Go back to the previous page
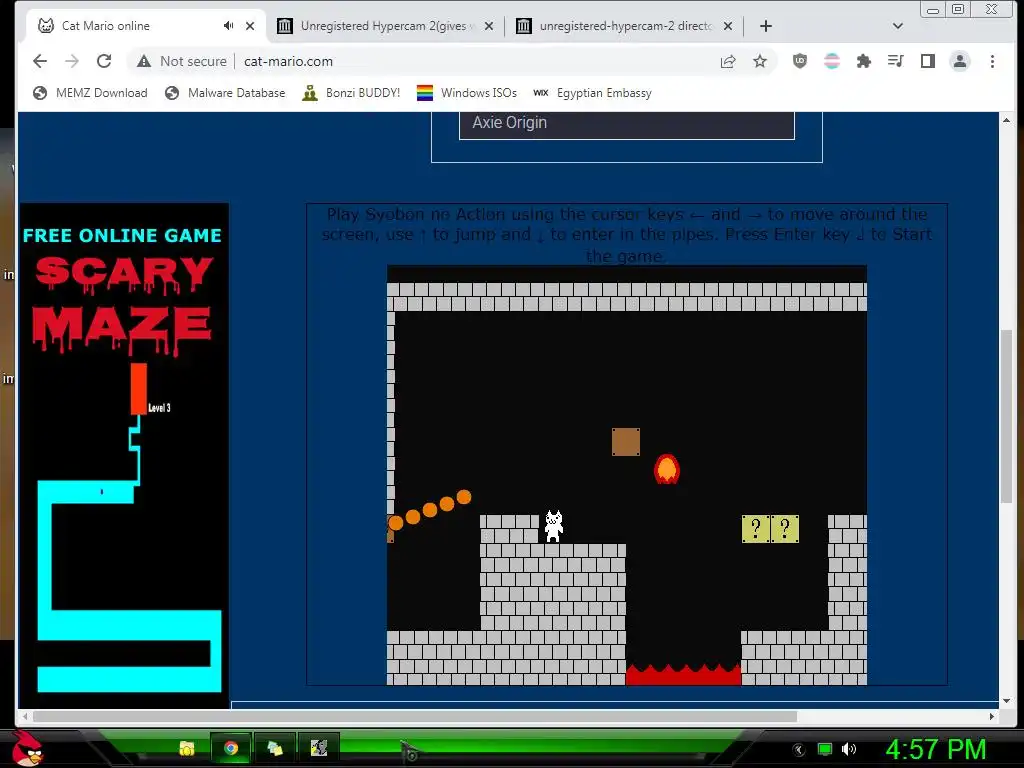This screenshot has width=1024, height=768. tap(40, 61)
